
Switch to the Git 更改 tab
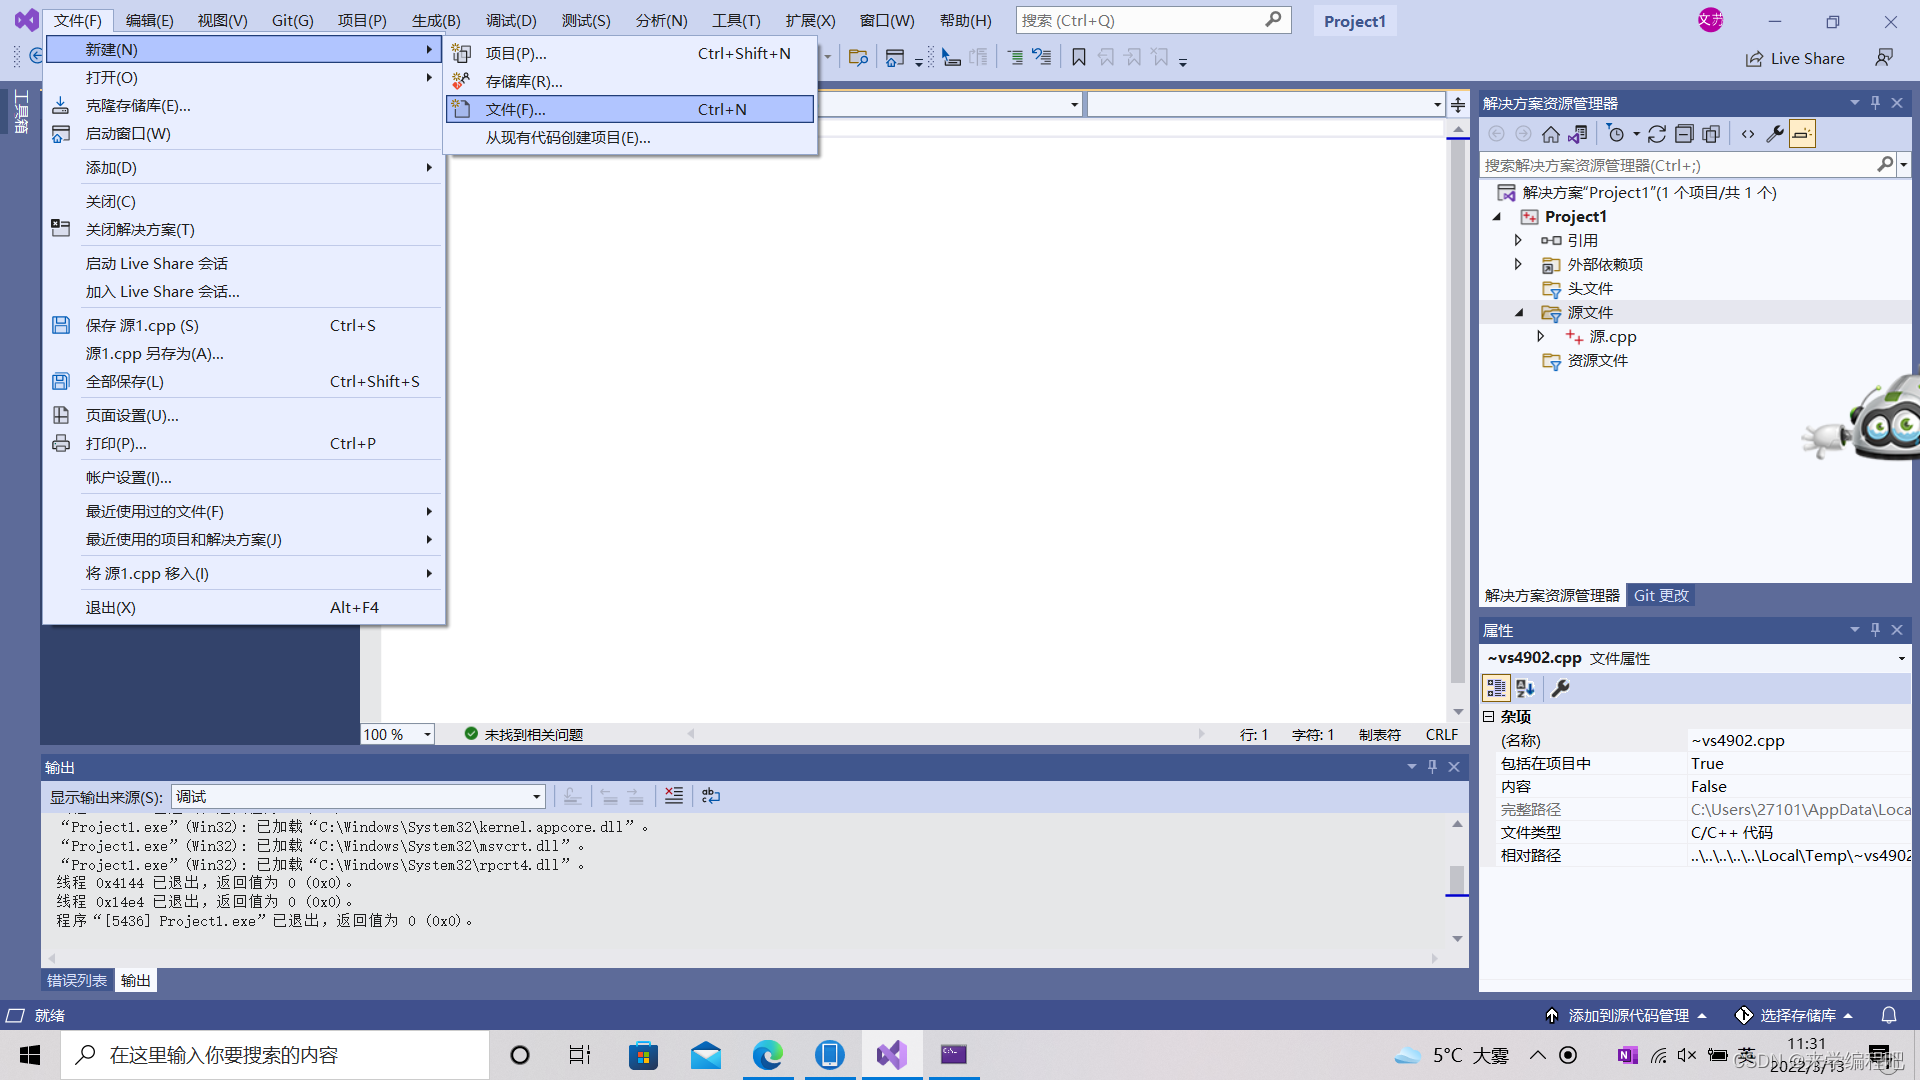tap(1661, 595)
